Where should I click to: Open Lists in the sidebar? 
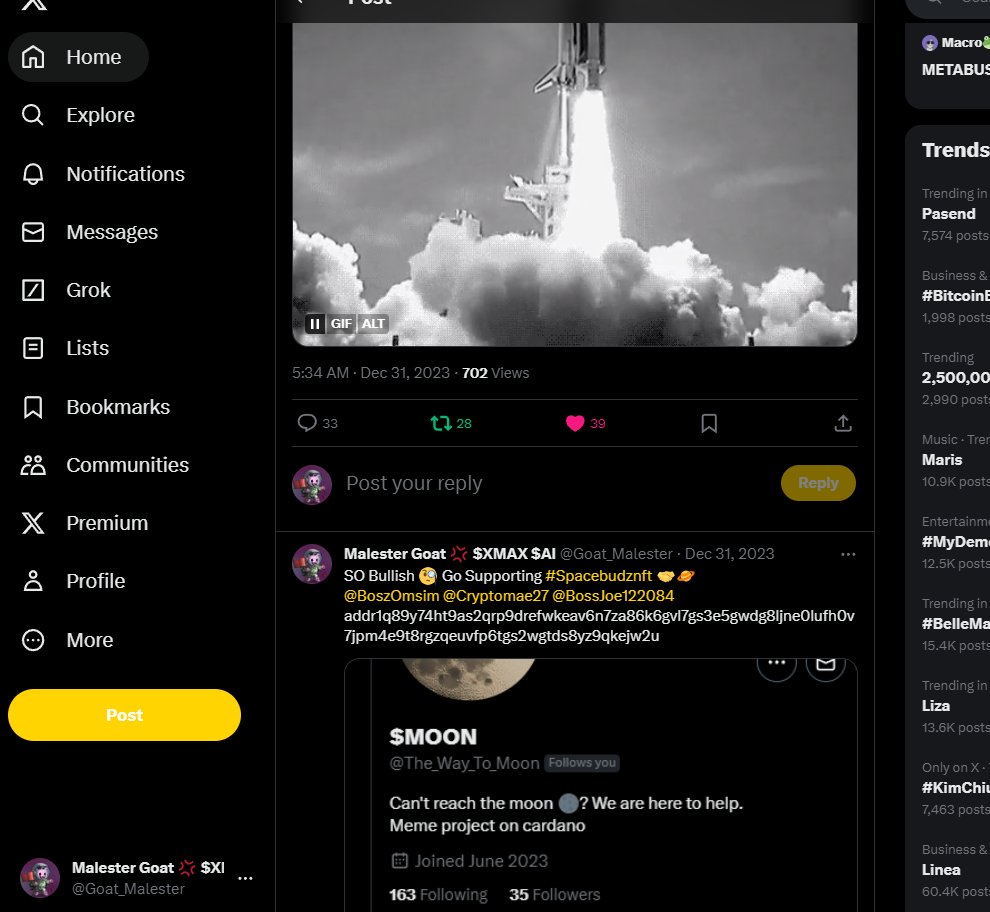tap(66, 348)
